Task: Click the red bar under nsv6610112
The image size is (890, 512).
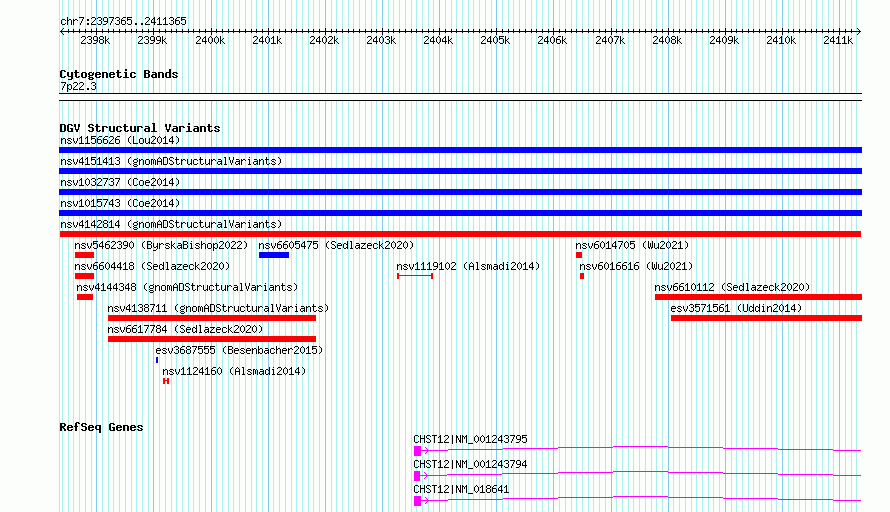Action: 758,297
